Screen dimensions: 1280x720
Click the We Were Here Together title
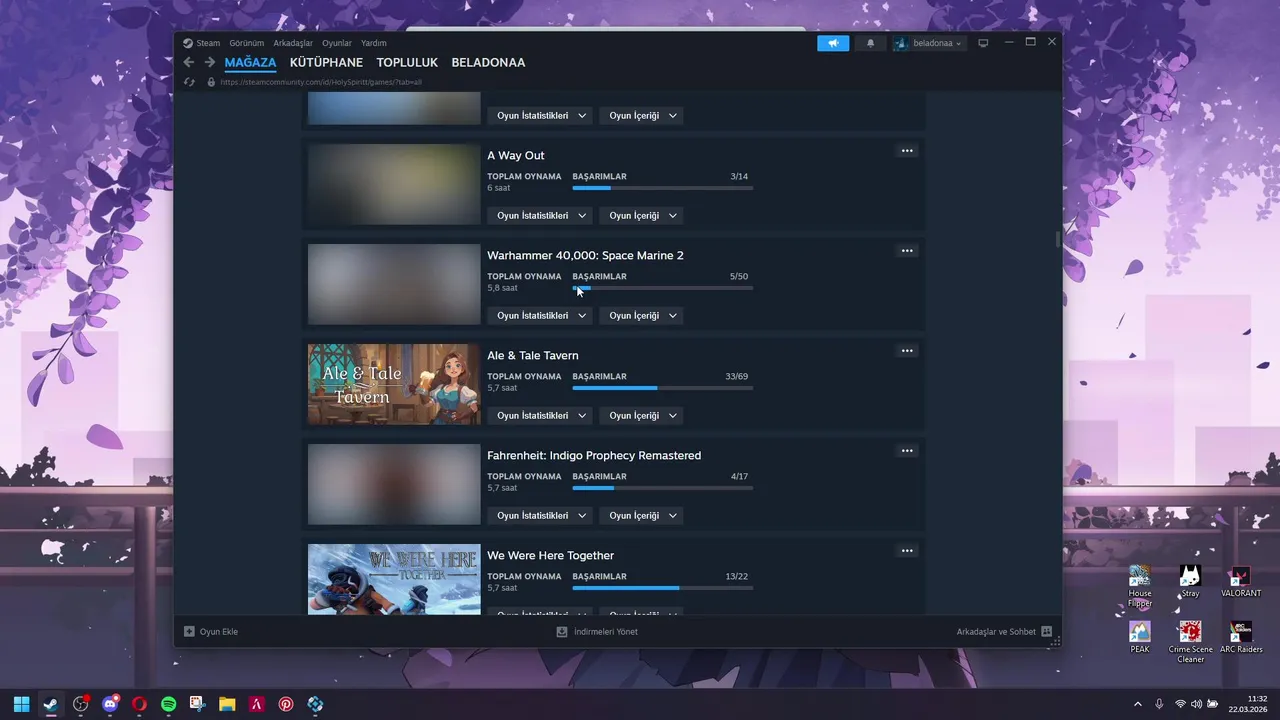tap(550, 555)
